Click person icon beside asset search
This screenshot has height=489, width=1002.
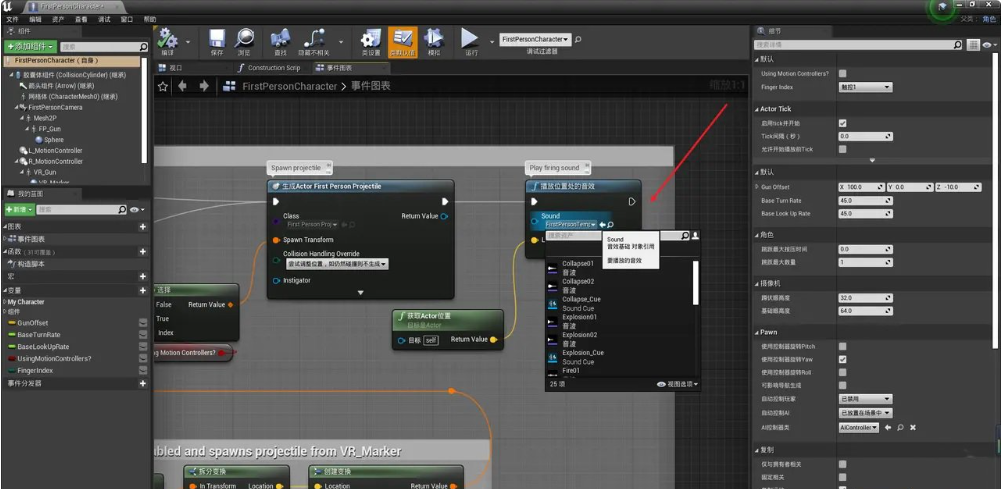point(695,236)
